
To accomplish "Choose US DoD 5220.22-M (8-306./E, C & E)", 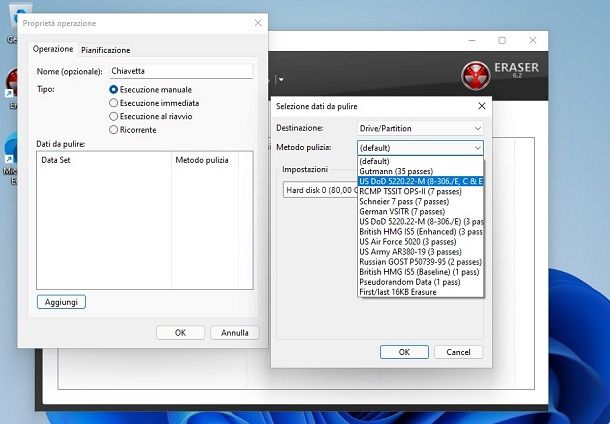I will tap(420, 181).
